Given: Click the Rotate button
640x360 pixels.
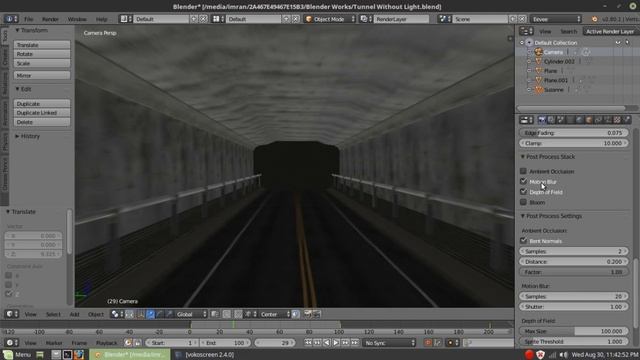Looking at the screenshot, I should (42, 54).
